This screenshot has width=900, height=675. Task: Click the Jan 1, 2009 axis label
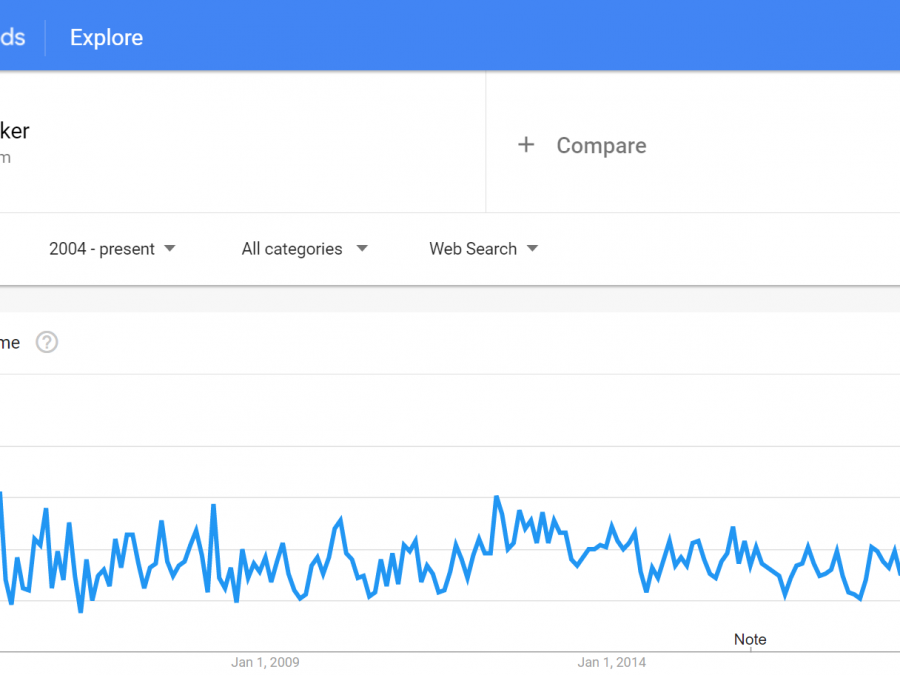pos(265,662)
